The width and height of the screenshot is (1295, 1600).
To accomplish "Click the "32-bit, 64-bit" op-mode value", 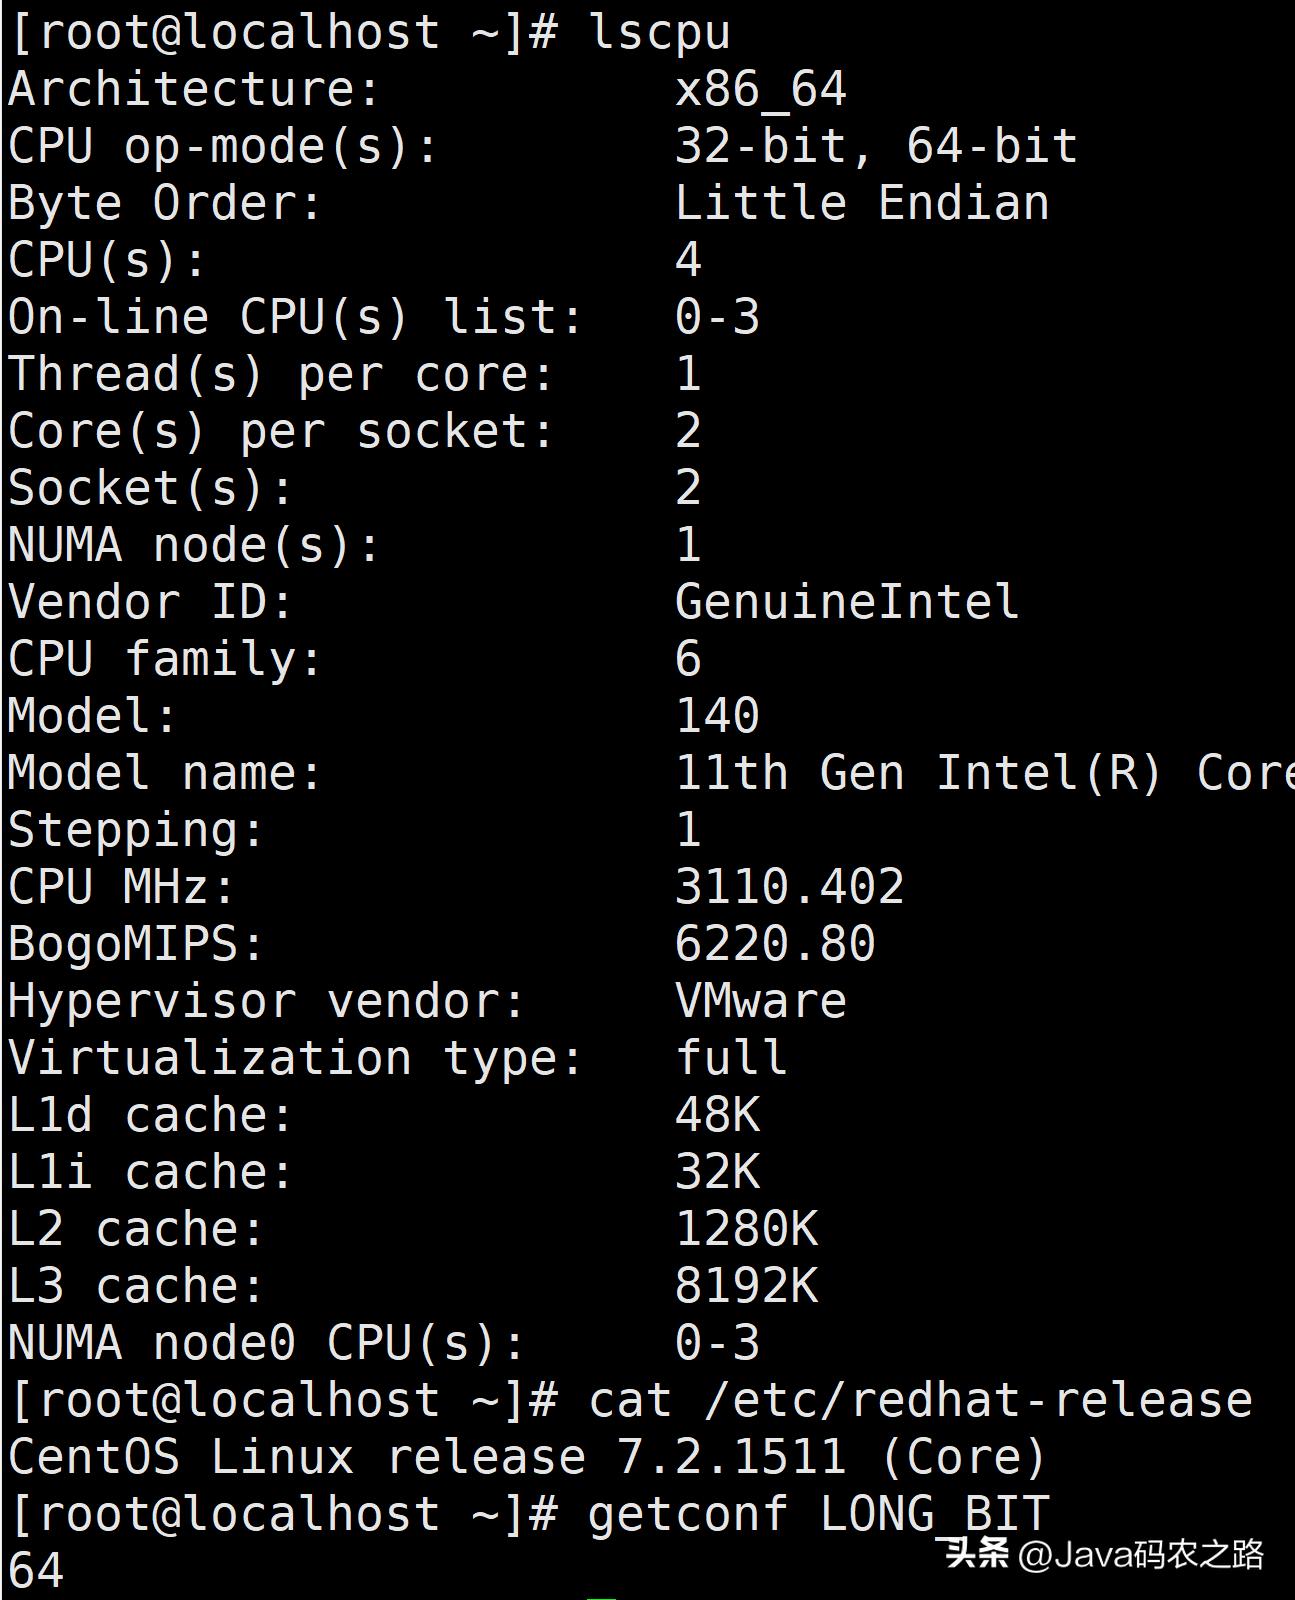I will click(x=876, y=146).
